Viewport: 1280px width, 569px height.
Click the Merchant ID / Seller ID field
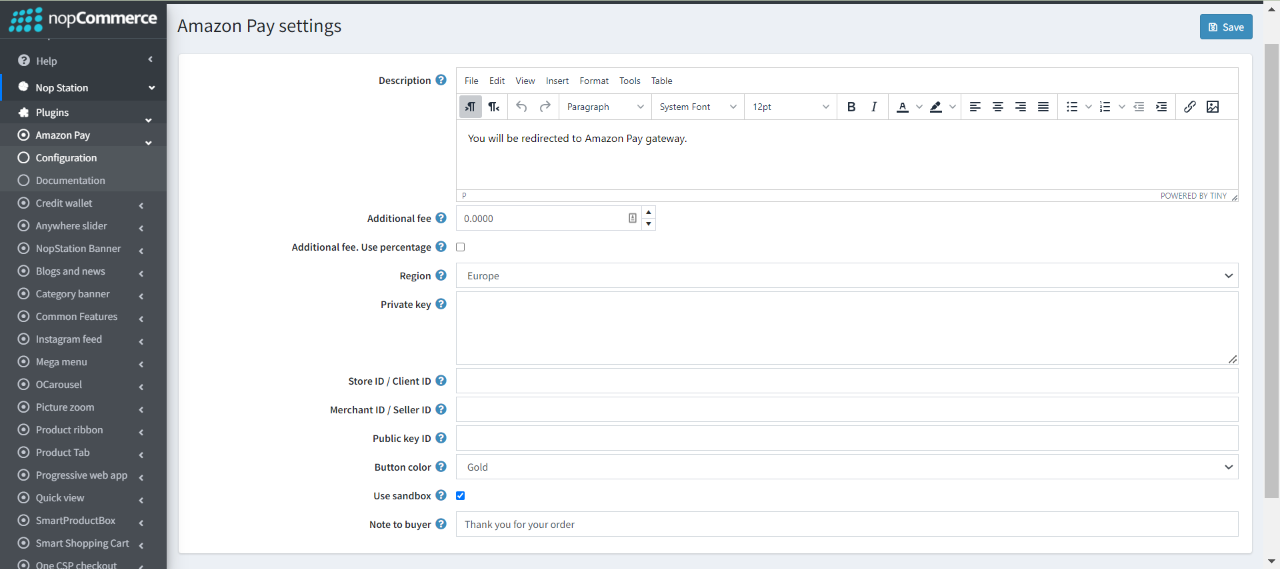(x=847, y=409)
